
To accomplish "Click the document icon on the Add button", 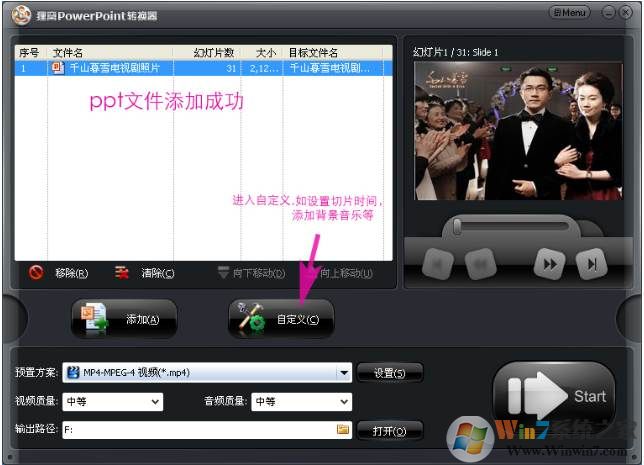I will 94,319.
